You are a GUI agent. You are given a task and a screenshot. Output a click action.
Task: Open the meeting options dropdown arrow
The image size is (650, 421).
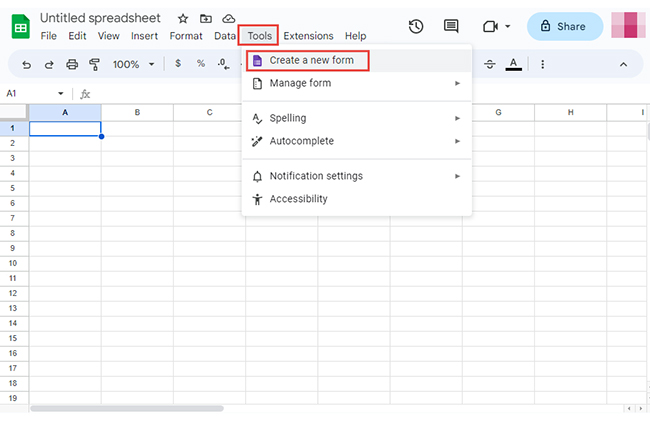point(507,27)
